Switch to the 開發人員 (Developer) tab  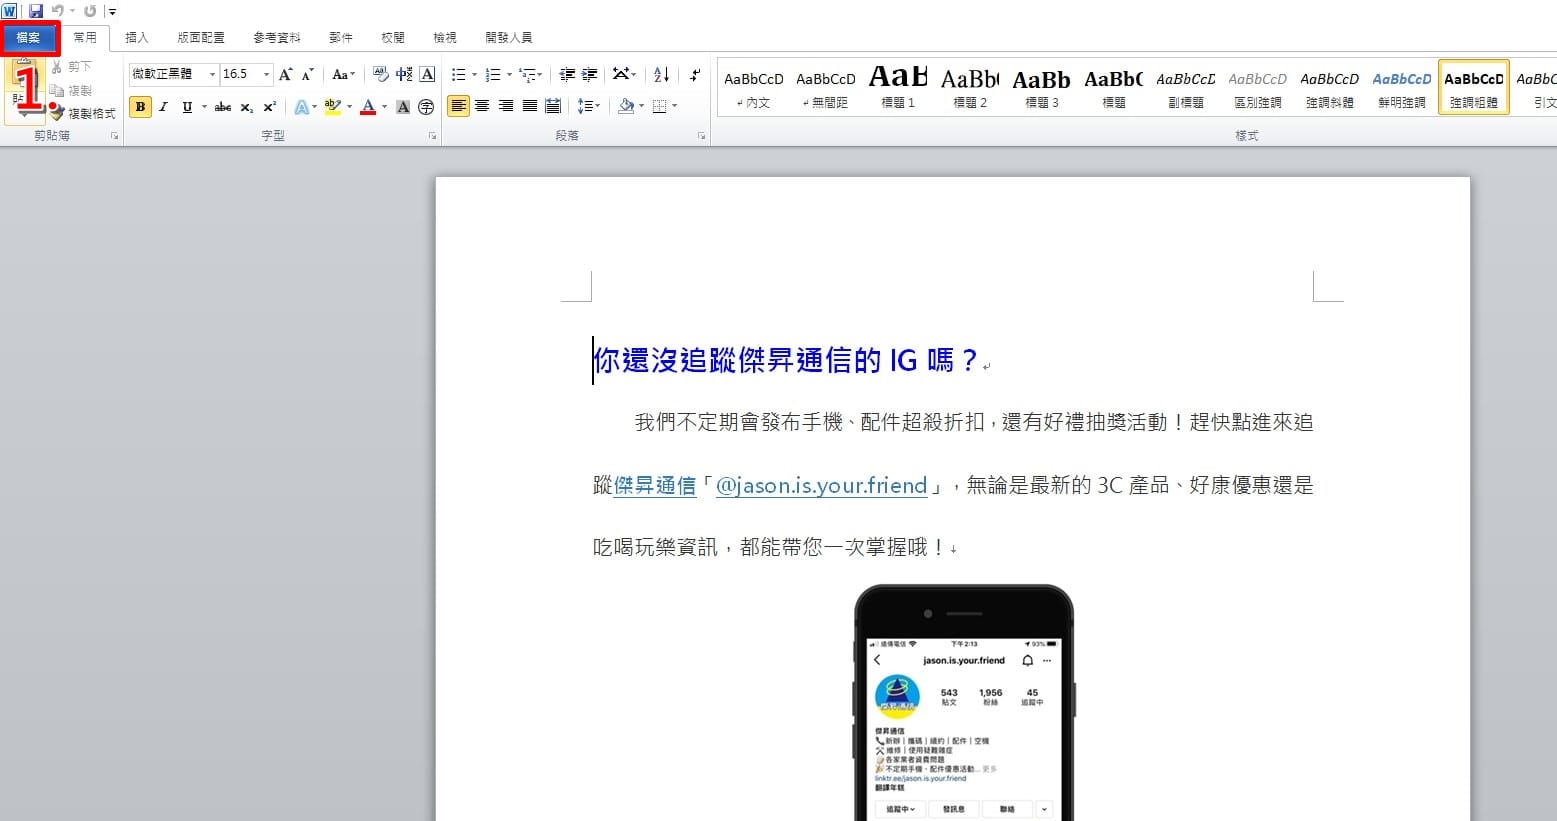509,38
